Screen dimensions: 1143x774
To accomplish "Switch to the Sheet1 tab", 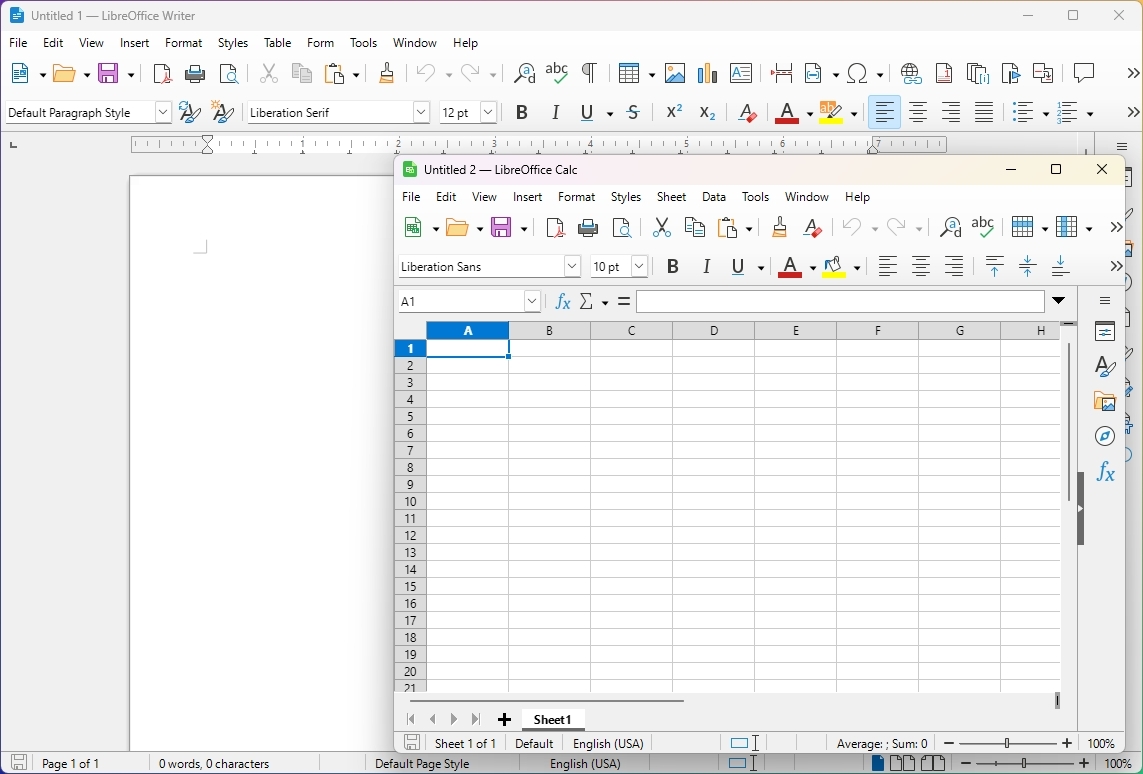I will (552, 720).
